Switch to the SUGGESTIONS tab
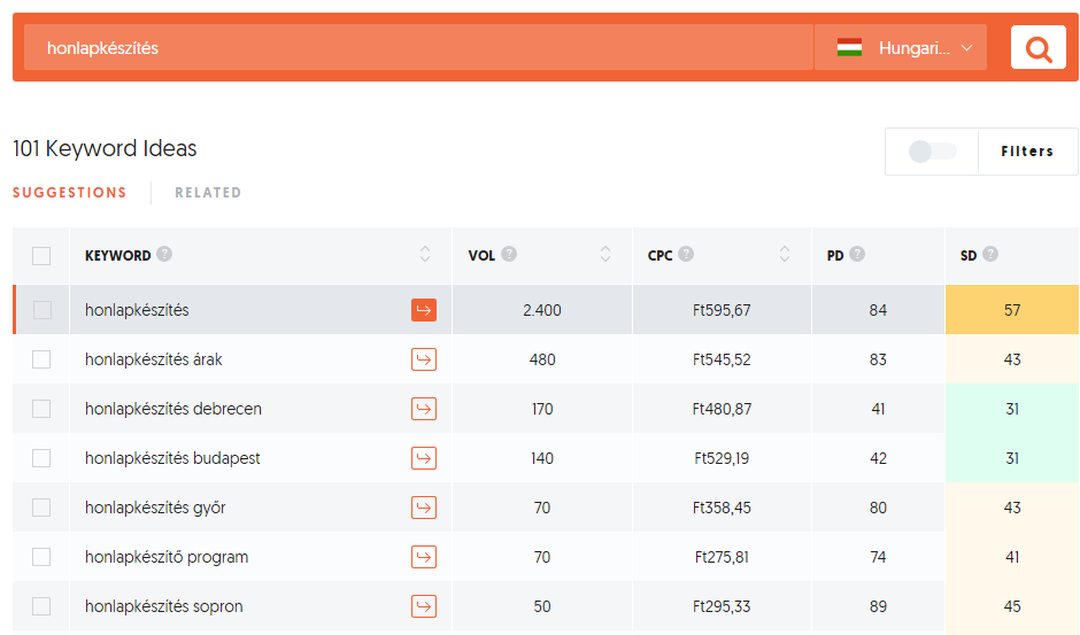The width and height of the screenshot is (1080, 635). tap(70, 193)
